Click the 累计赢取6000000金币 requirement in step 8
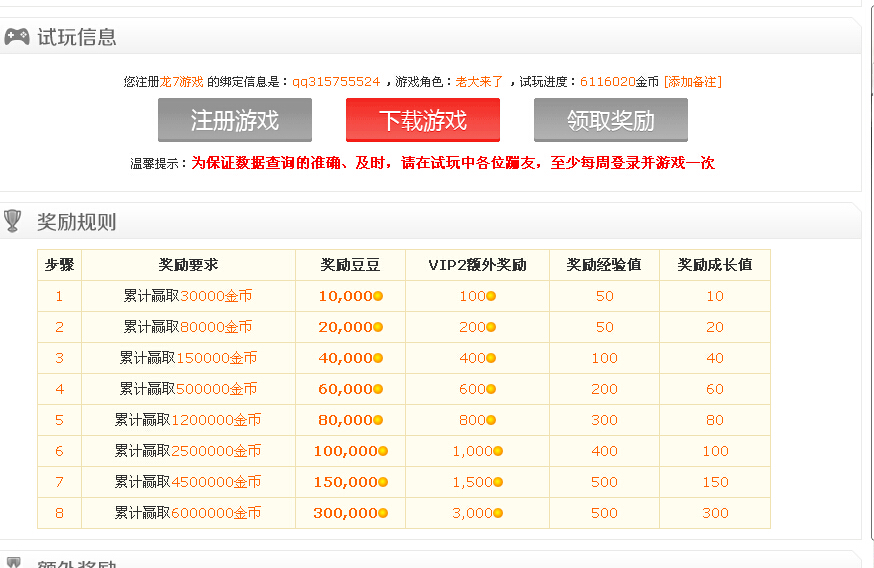Screen dimensions: 874x568 [188, 513]
